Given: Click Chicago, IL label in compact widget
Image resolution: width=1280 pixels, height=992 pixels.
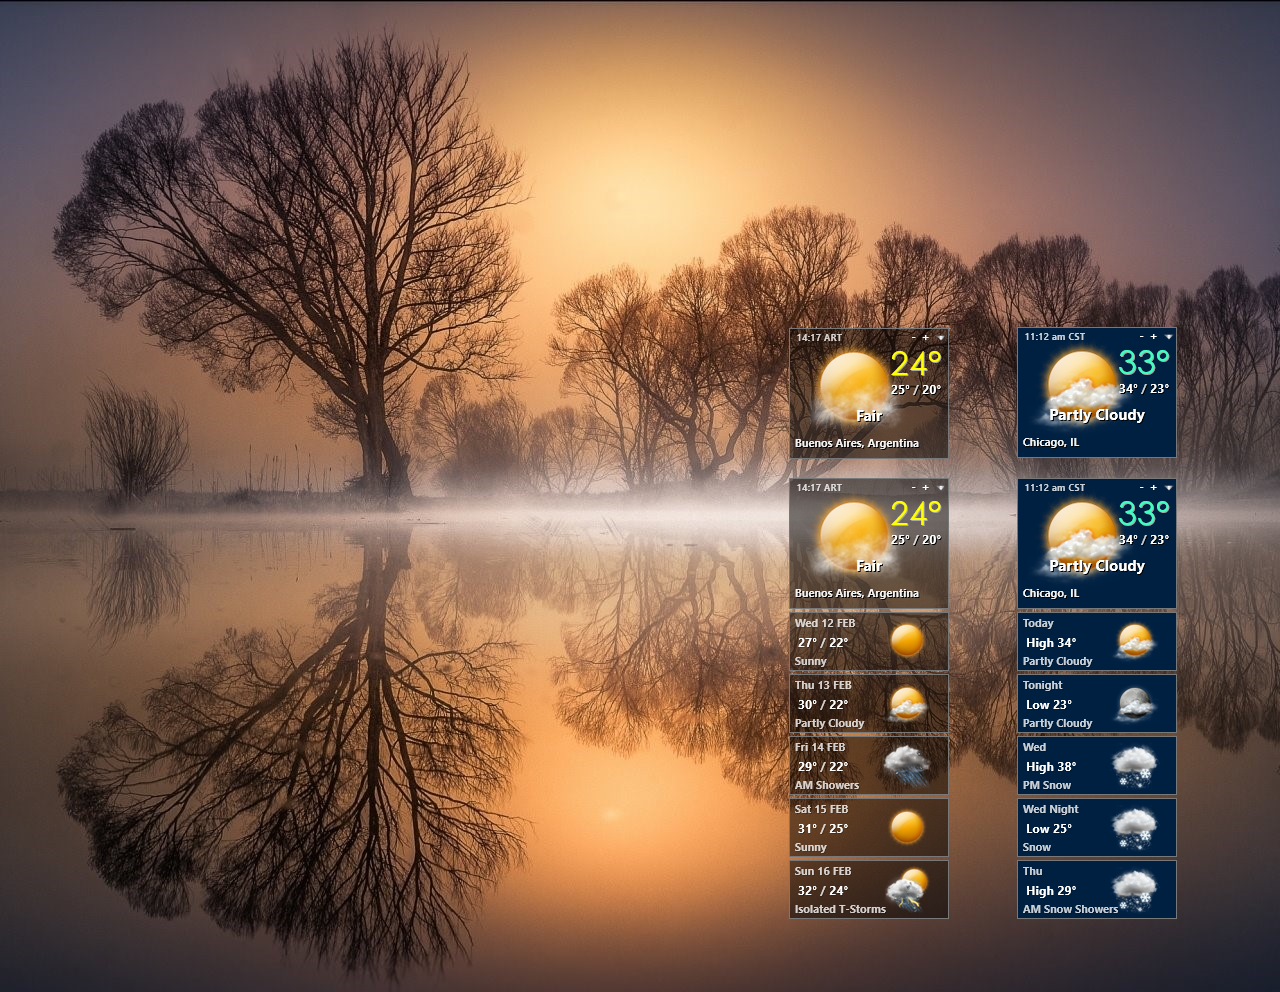Looking at the screenshot, I should pos(1051,442).
